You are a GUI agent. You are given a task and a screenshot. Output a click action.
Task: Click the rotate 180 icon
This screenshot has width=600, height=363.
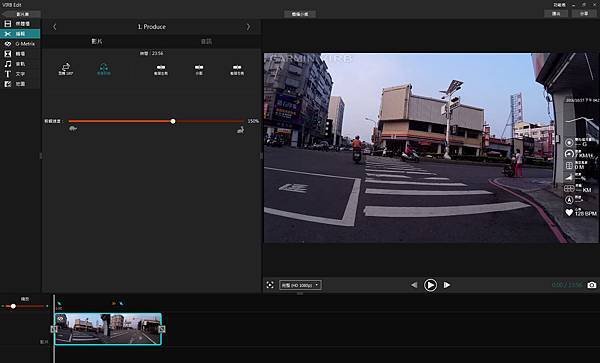pos(66,69)
